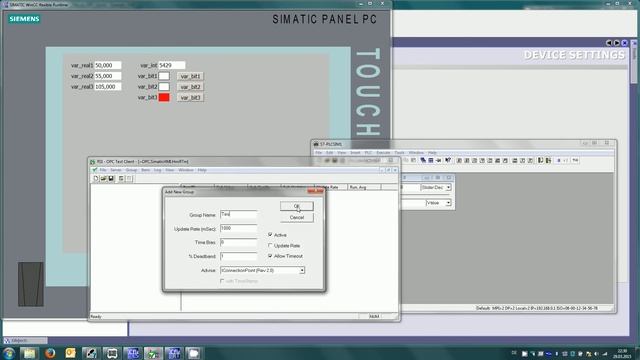This screenshot has height=360, width=640.
Task: Click the Run. Avg column header
Action: click(364, 187)
